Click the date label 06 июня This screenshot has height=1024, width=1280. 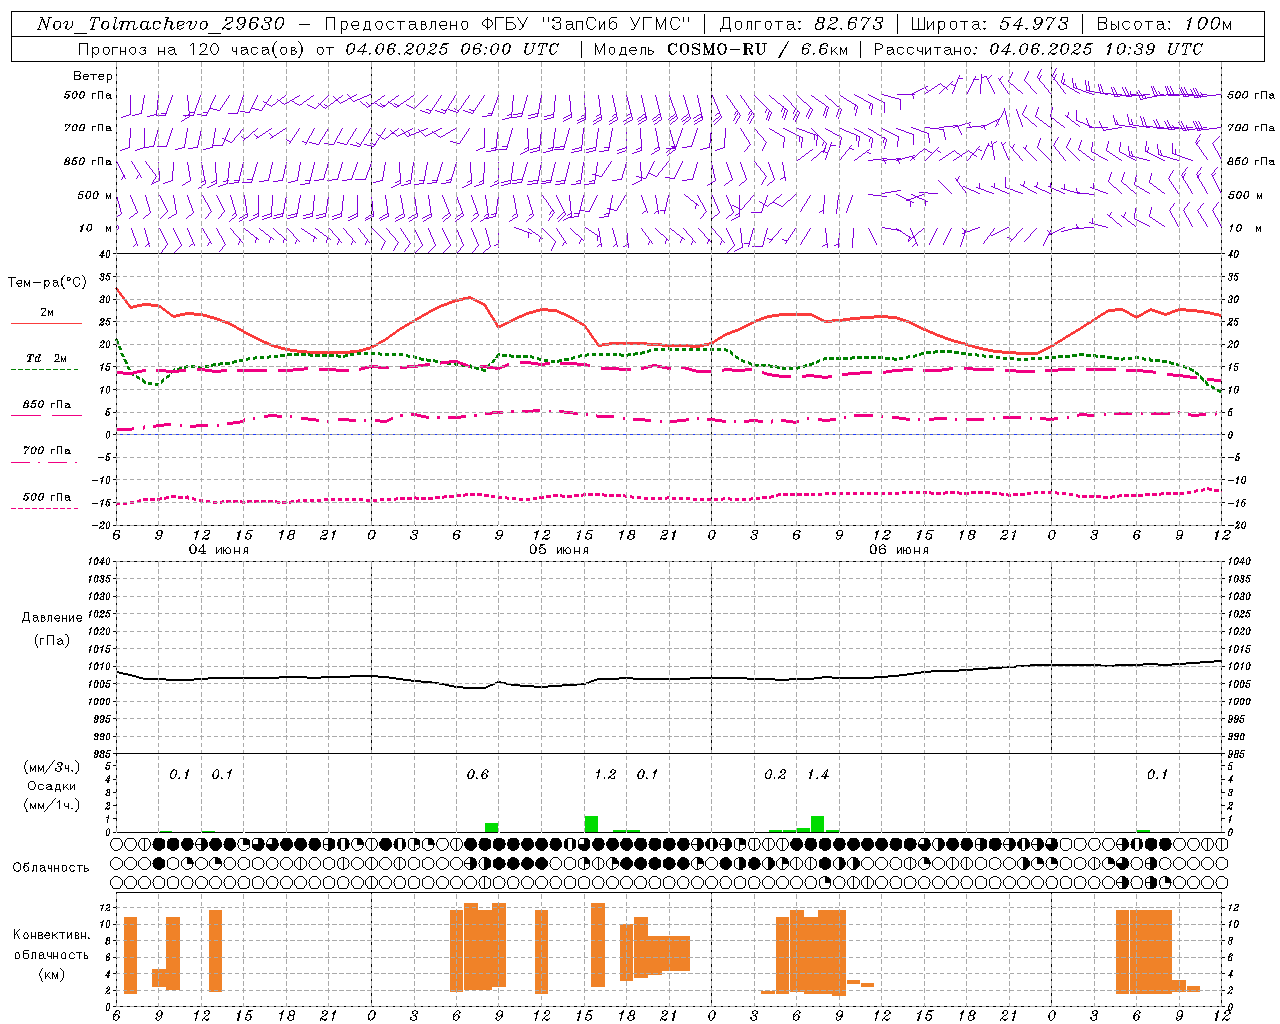click(x=899, y=550)
